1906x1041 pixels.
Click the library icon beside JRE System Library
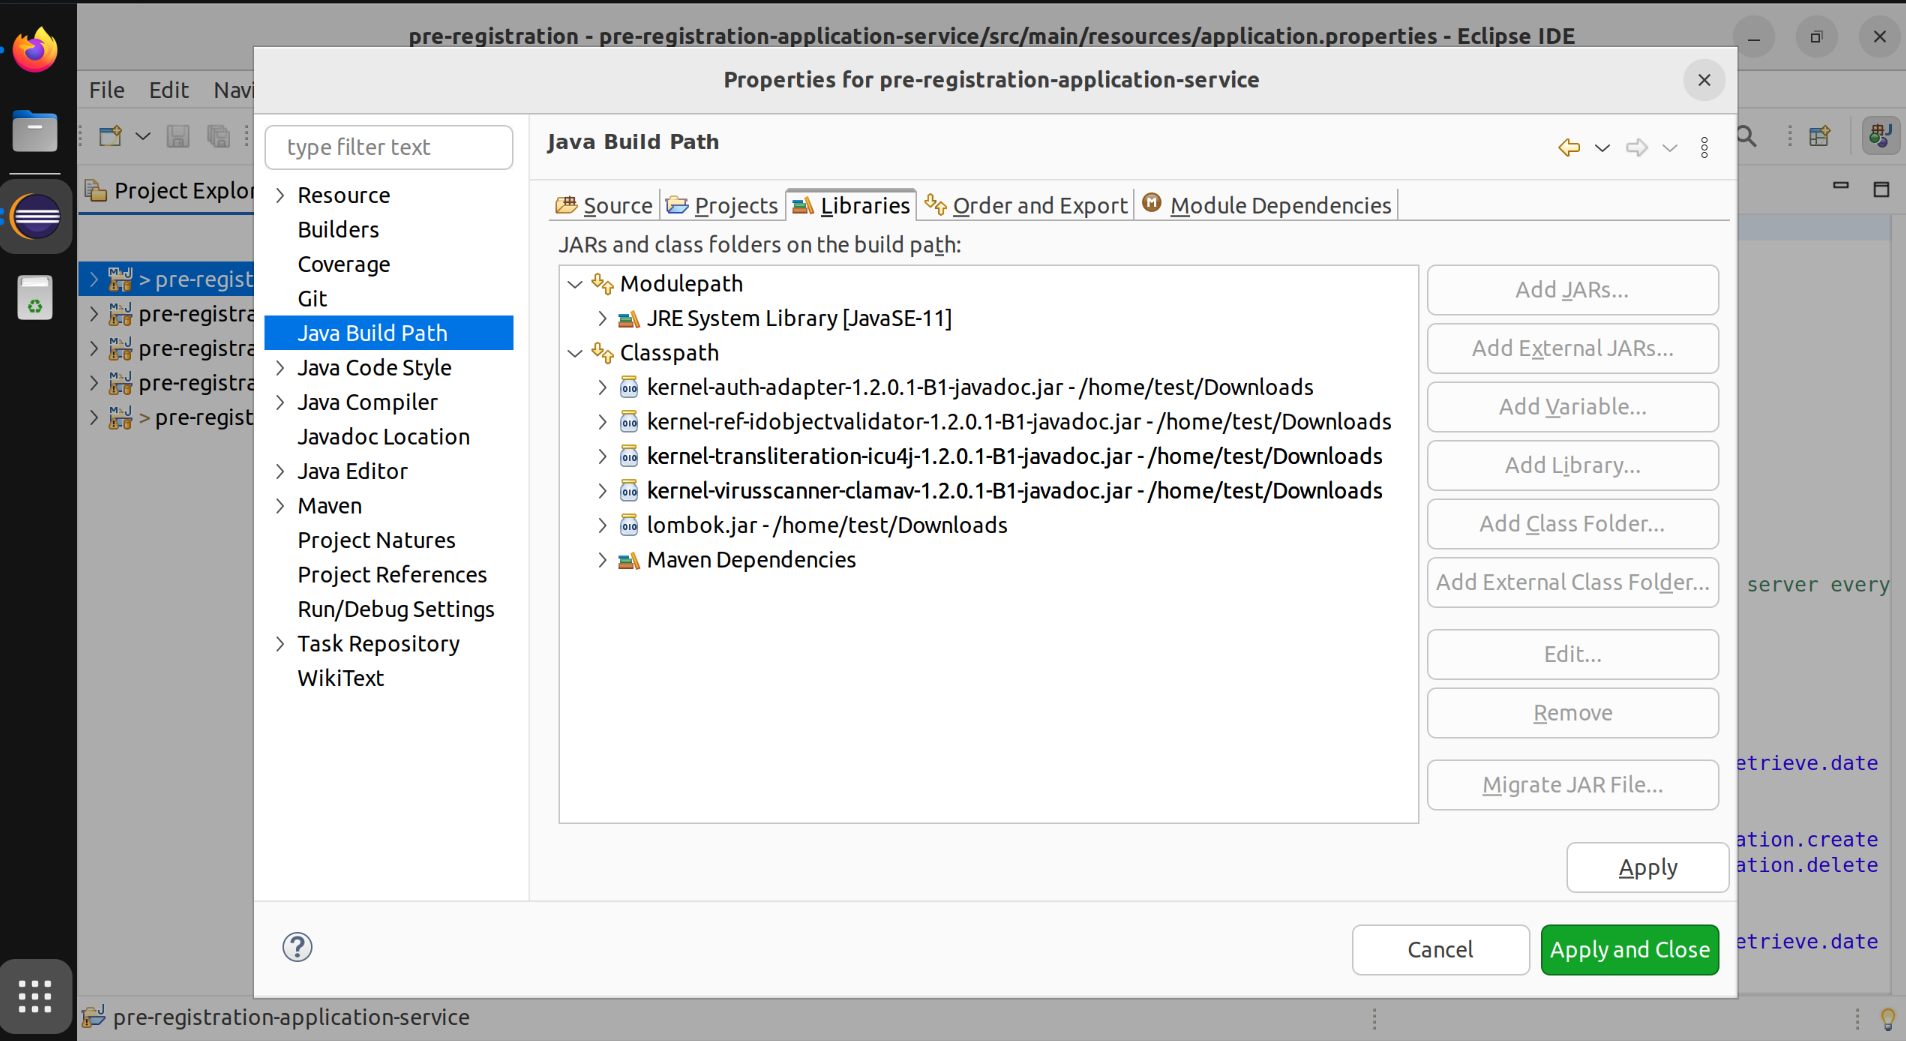click(x=629, y=318)
